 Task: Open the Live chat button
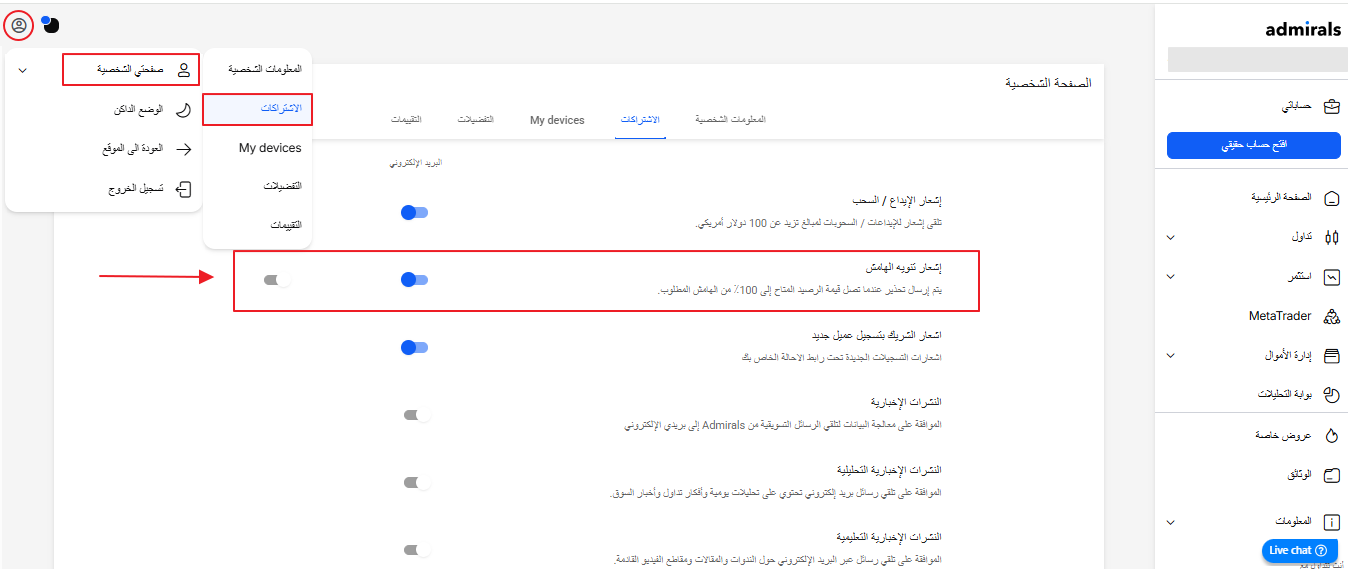(x=1297, y=550)
